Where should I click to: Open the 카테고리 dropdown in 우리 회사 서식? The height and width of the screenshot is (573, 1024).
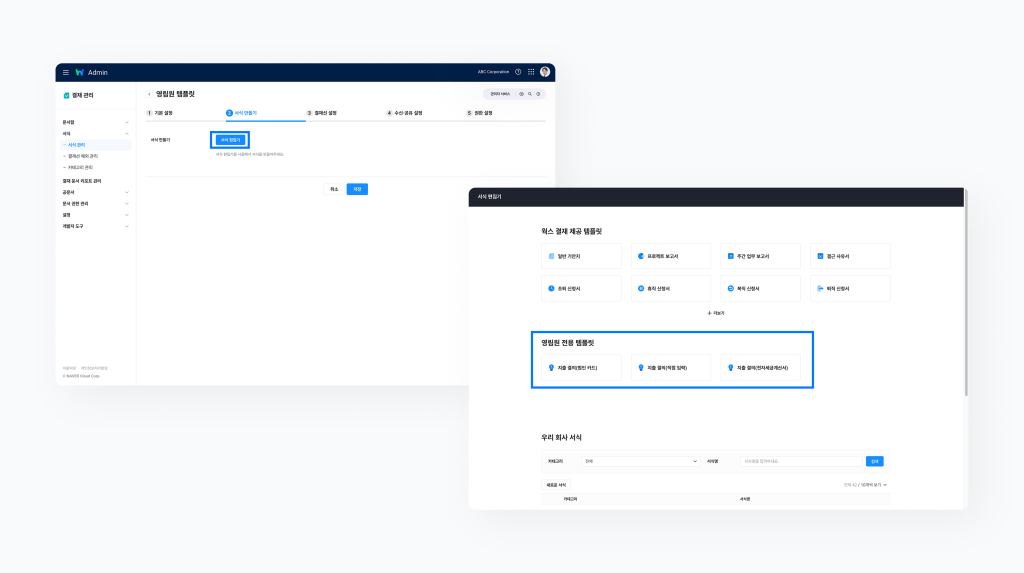click(x=640, y=461)
